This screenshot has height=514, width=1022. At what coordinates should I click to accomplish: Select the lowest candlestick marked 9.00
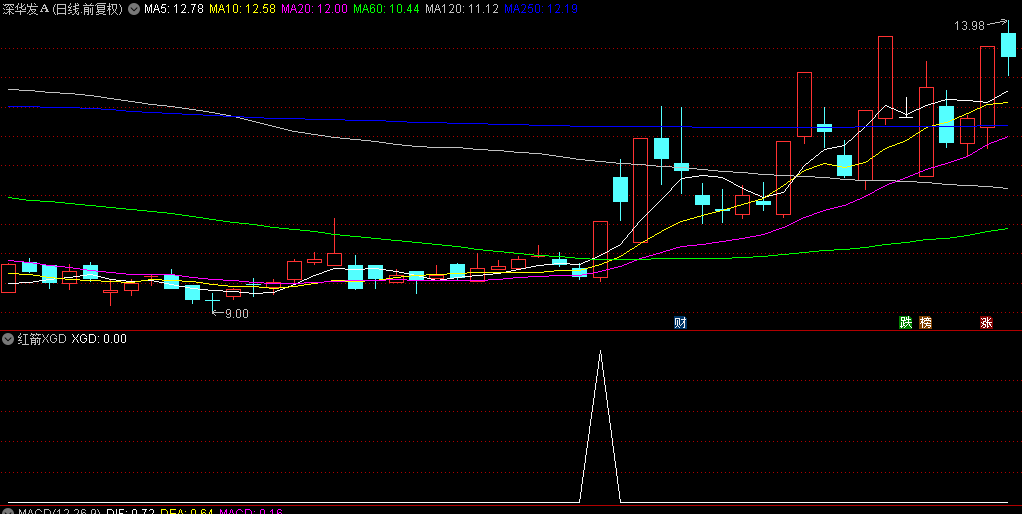point(212,302)
